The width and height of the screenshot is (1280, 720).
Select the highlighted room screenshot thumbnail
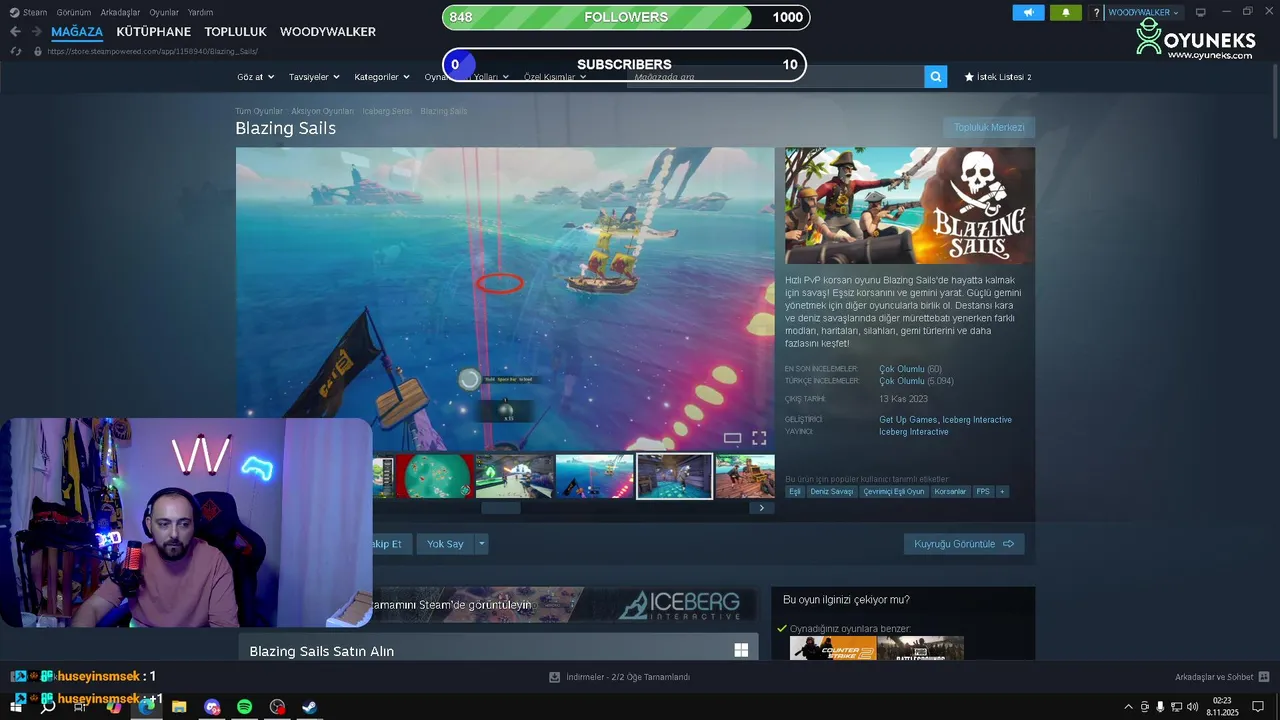point(674,476)
